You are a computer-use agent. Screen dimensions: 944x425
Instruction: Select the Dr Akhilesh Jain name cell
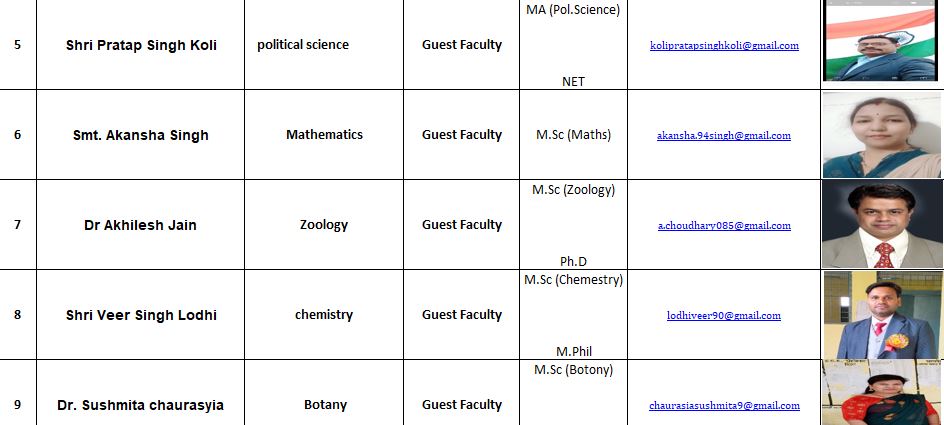click(141, 225)
